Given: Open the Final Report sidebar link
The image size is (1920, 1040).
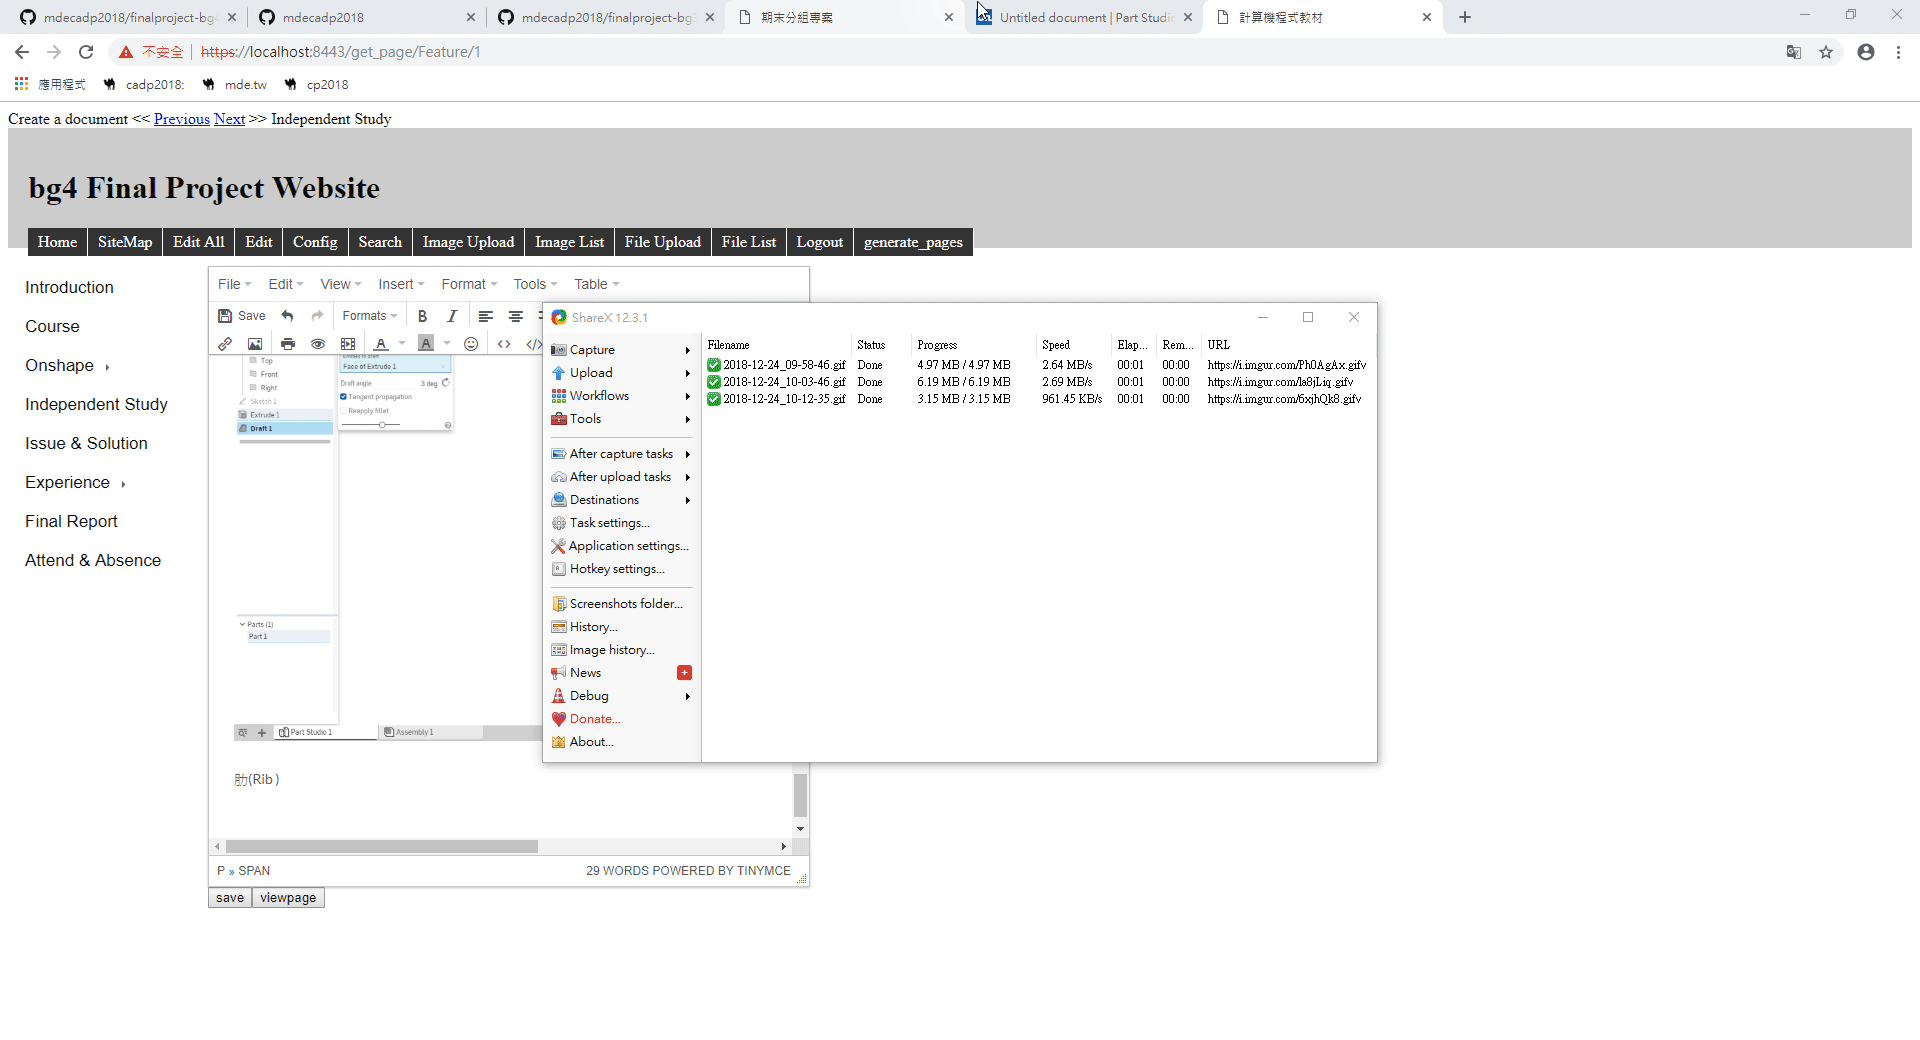Looking at the screenshot, I should pos(71,521).
